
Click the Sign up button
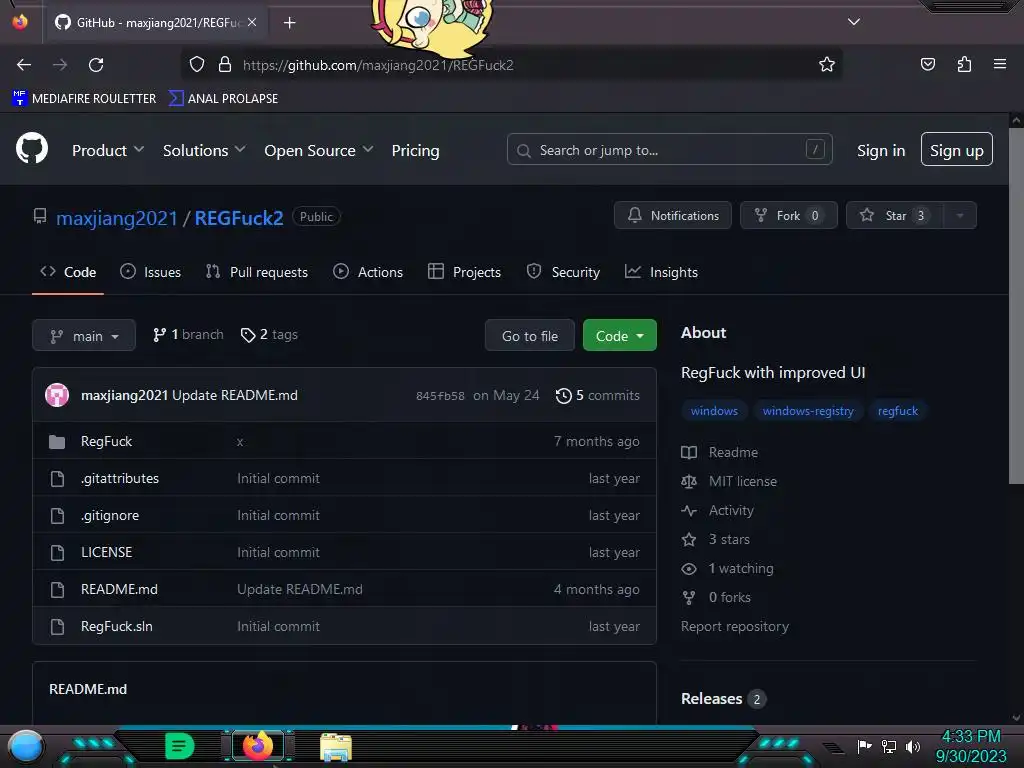[x=956, y=150]
